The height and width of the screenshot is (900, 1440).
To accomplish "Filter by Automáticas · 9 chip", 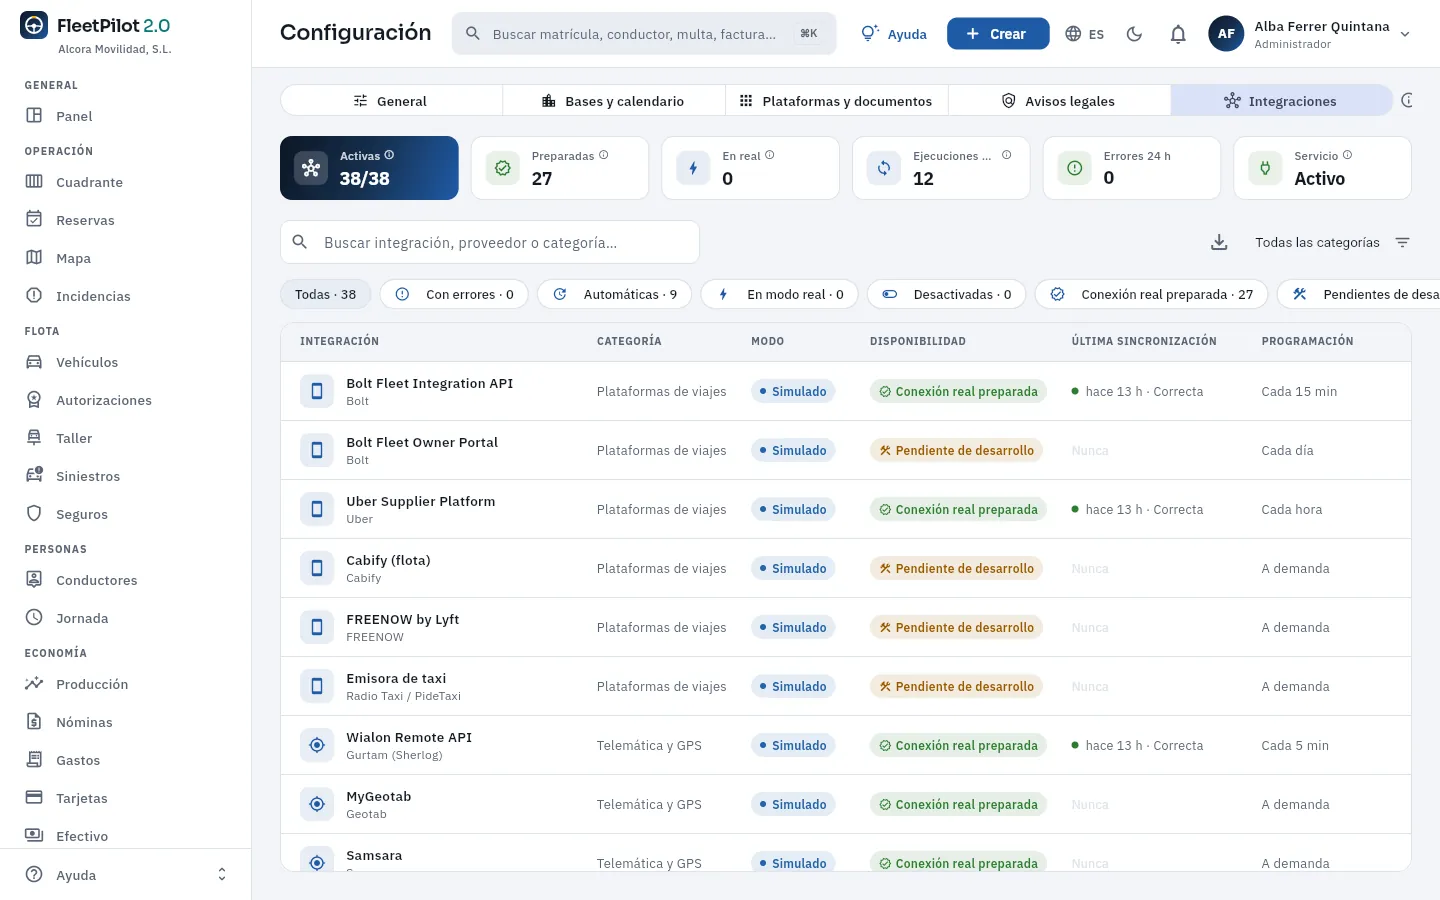I will [614, 294].
